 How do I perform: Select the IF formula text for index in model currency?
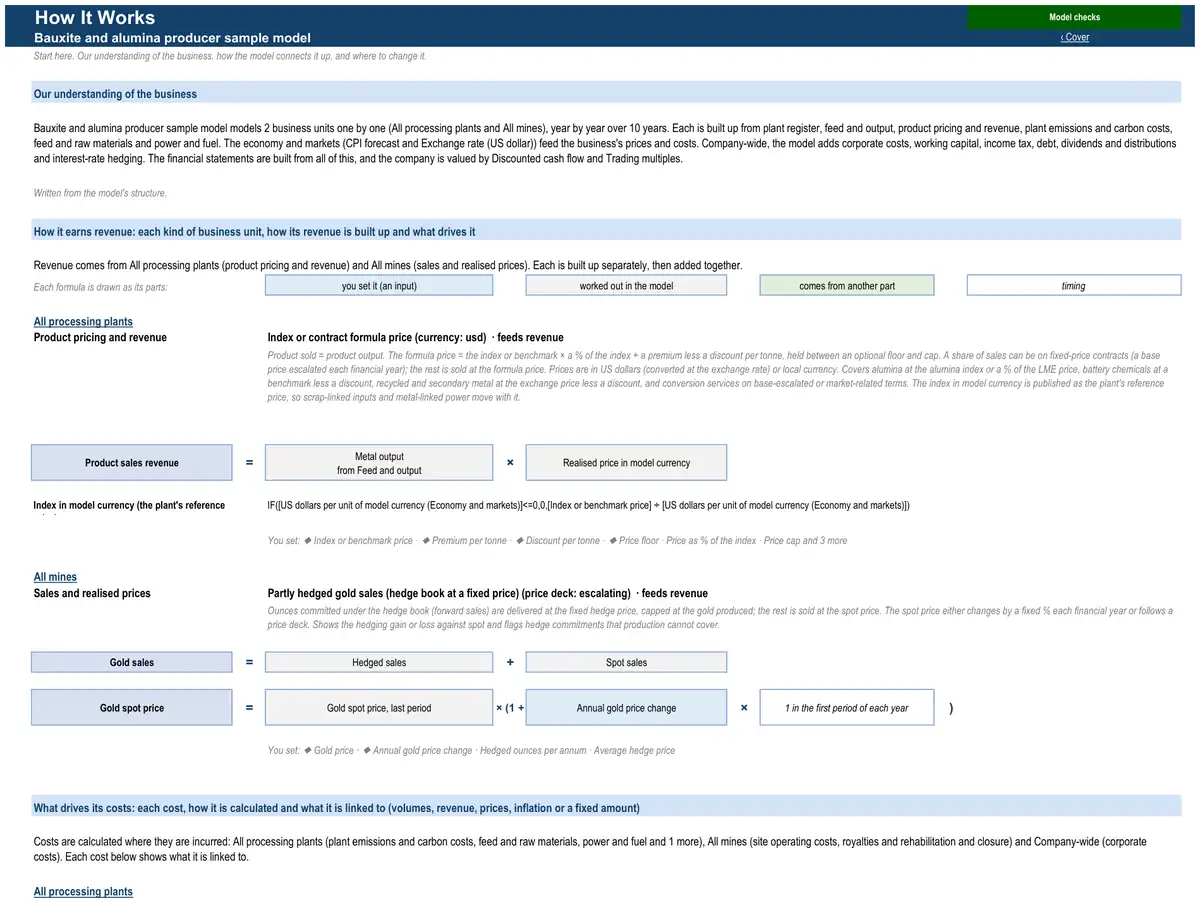tap(589, 505)
